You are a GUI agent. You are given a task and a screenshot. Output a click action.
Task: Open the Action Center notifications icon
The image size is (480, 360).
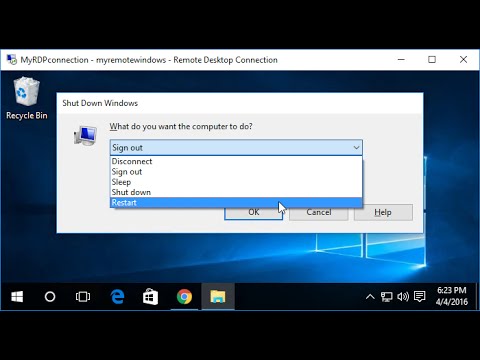click(x=420, y=296)
